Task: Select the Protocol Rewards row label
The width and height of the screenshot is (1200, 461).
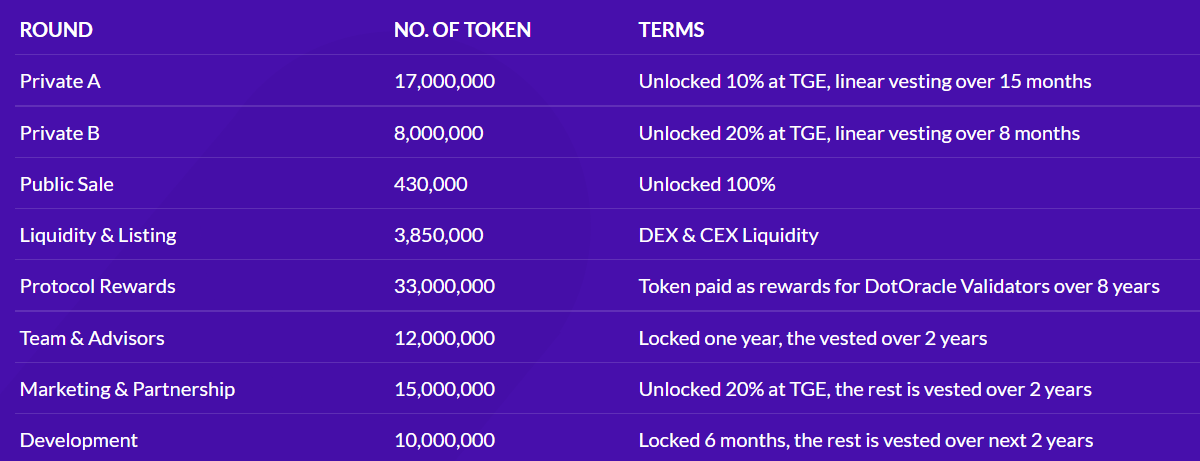Action: (97, 286)
